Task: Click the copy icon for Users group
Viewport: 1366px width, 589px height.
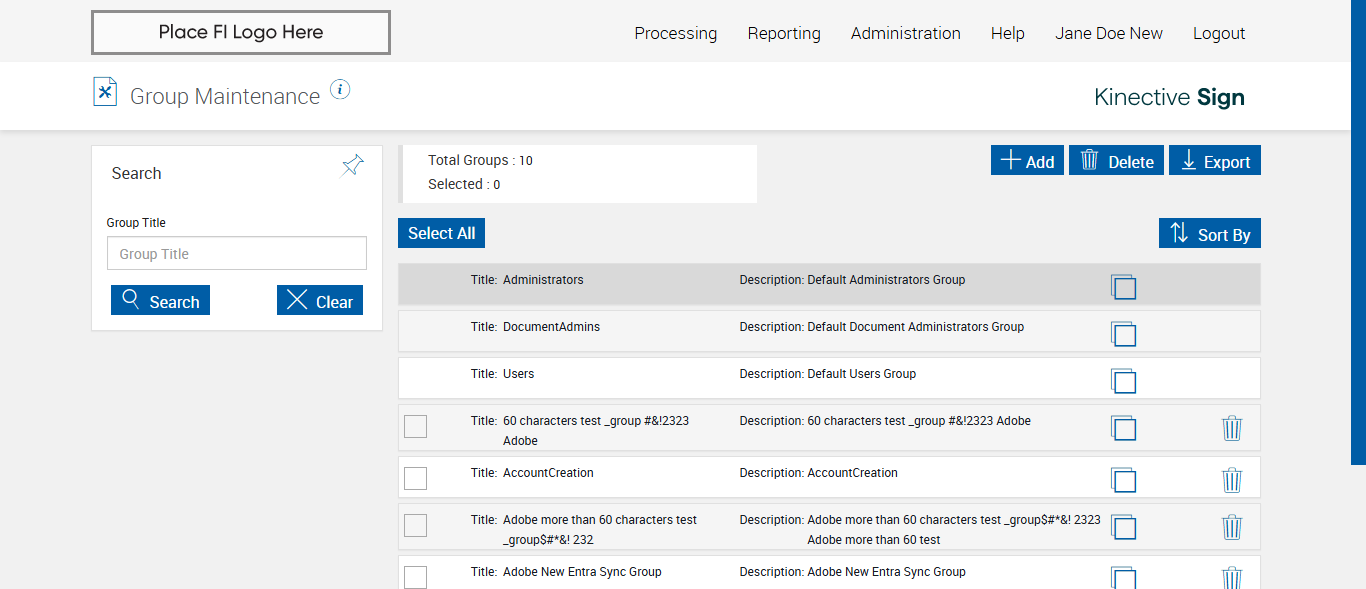Action: pos(1124,381)
